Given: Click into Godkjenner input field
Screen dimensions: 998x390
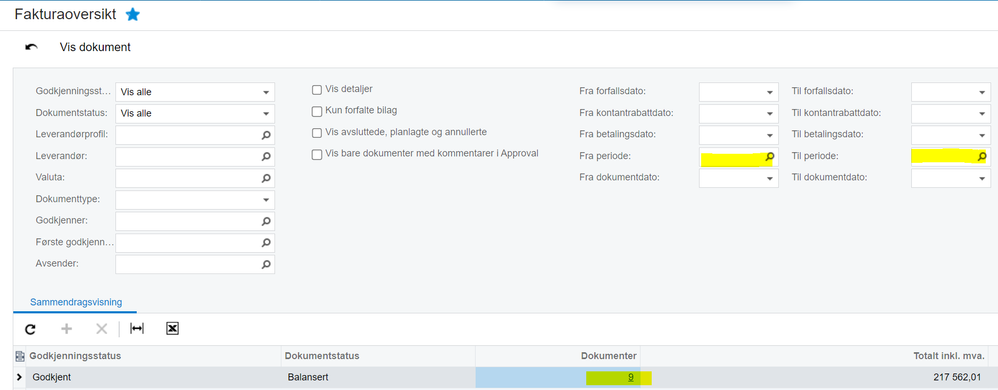Looking at the screenshot, I should [x=195, y=221].
